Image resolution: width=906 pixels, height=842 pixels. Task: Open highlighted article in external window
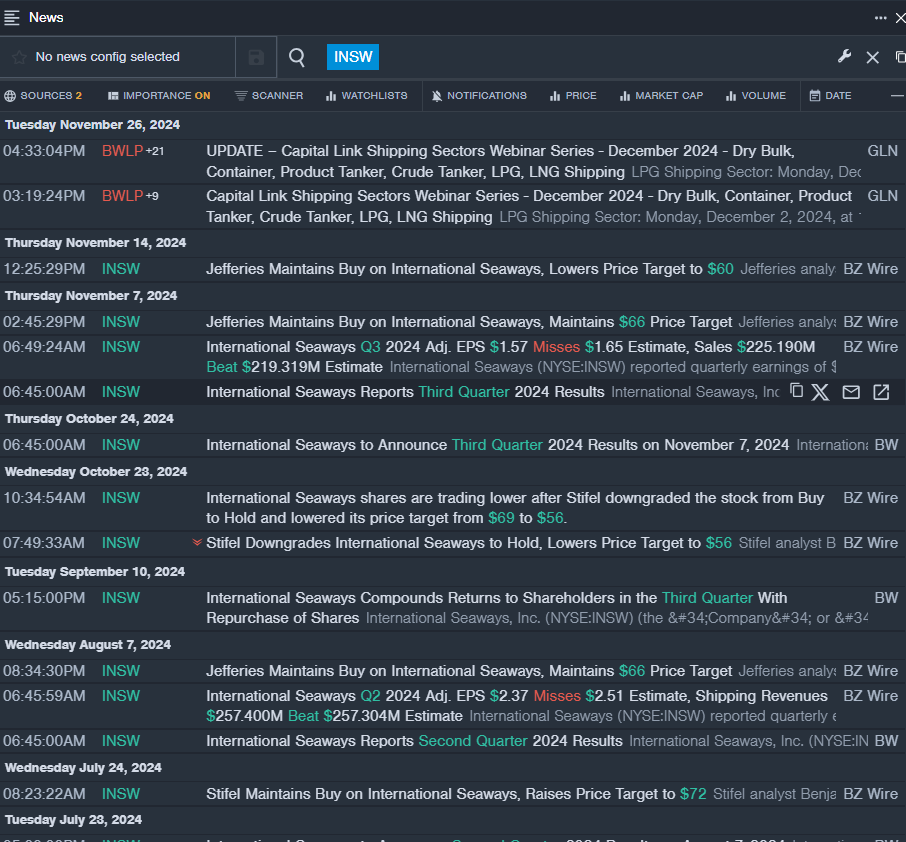click(881, 392)
